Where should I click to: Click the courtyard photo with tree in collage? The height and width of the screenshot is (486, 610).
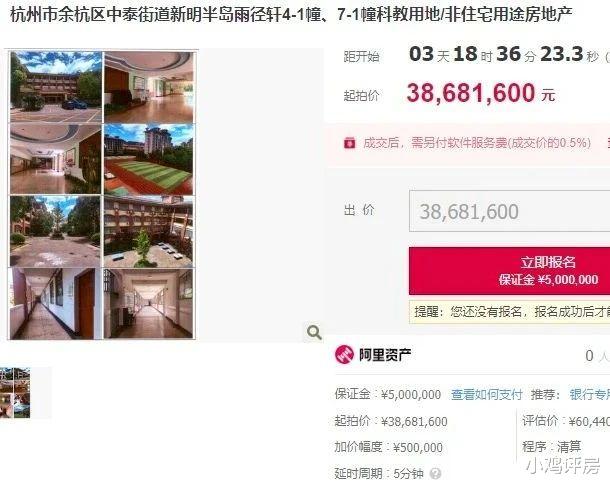click(x=149, y=232)
